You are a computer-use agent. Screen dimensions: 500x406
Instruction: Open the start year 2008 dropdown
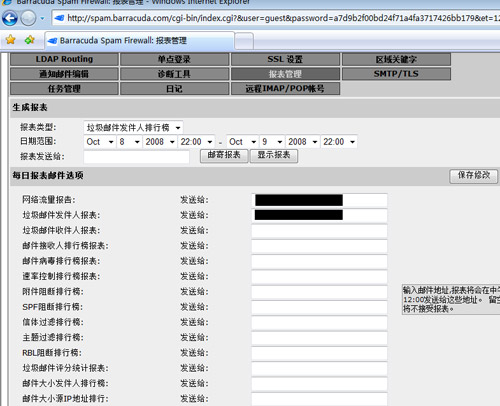click(x=160, y=142)
